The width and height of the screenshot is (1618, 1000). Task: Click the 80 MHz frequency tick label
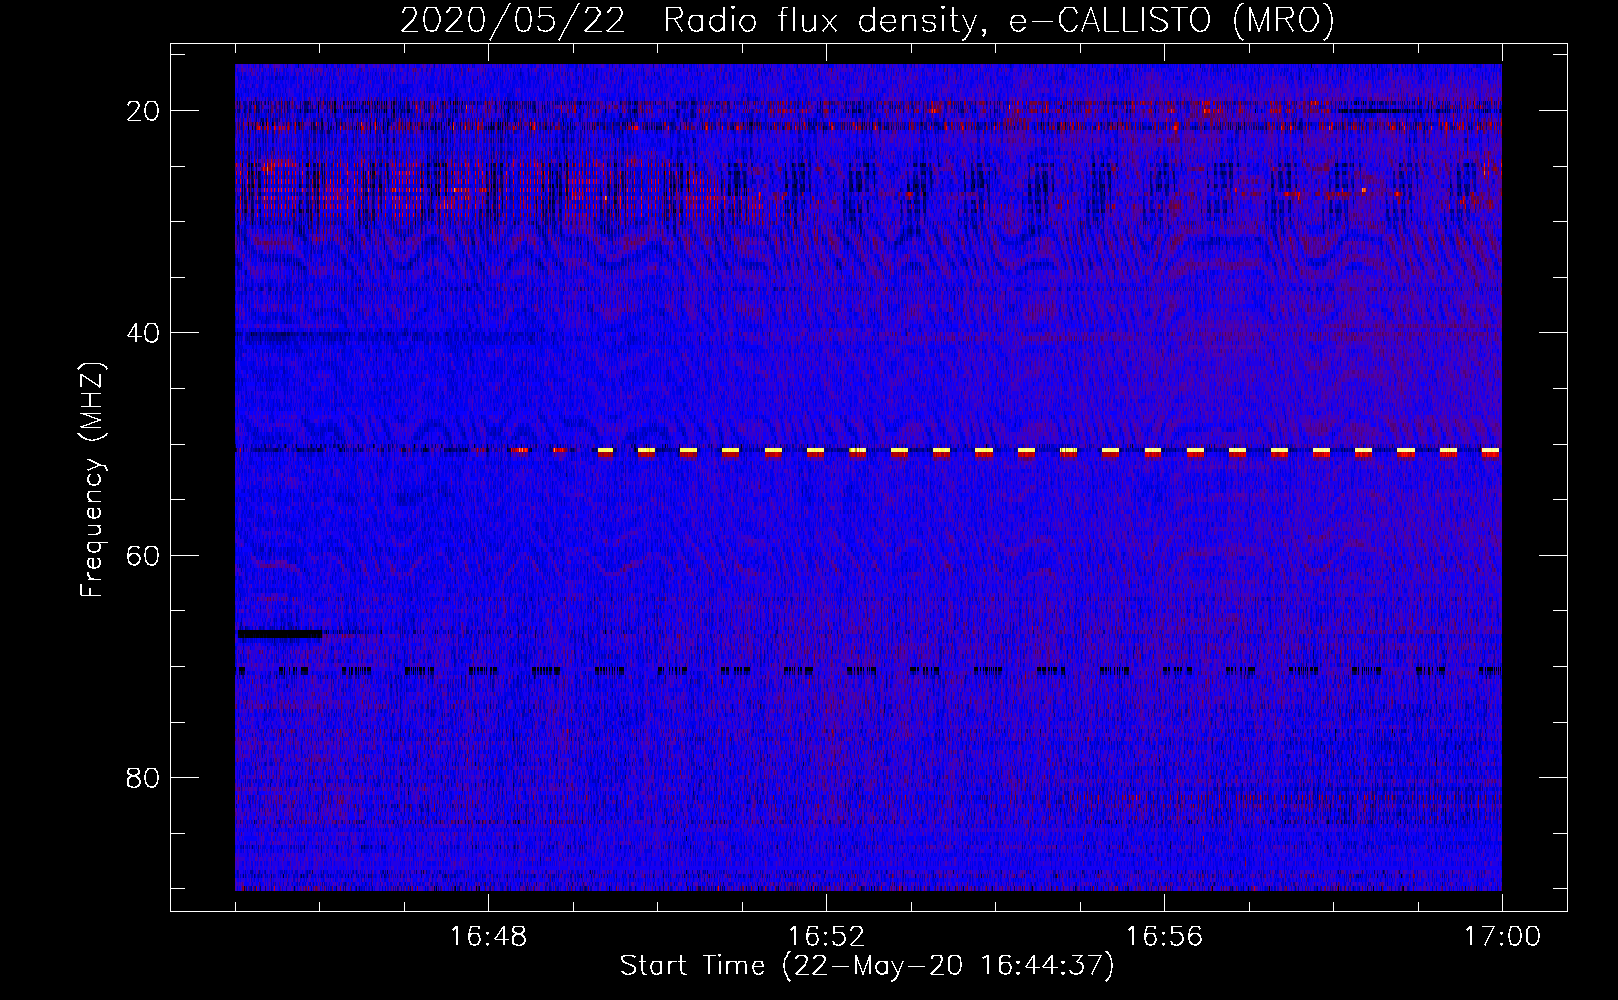point(144,778)
